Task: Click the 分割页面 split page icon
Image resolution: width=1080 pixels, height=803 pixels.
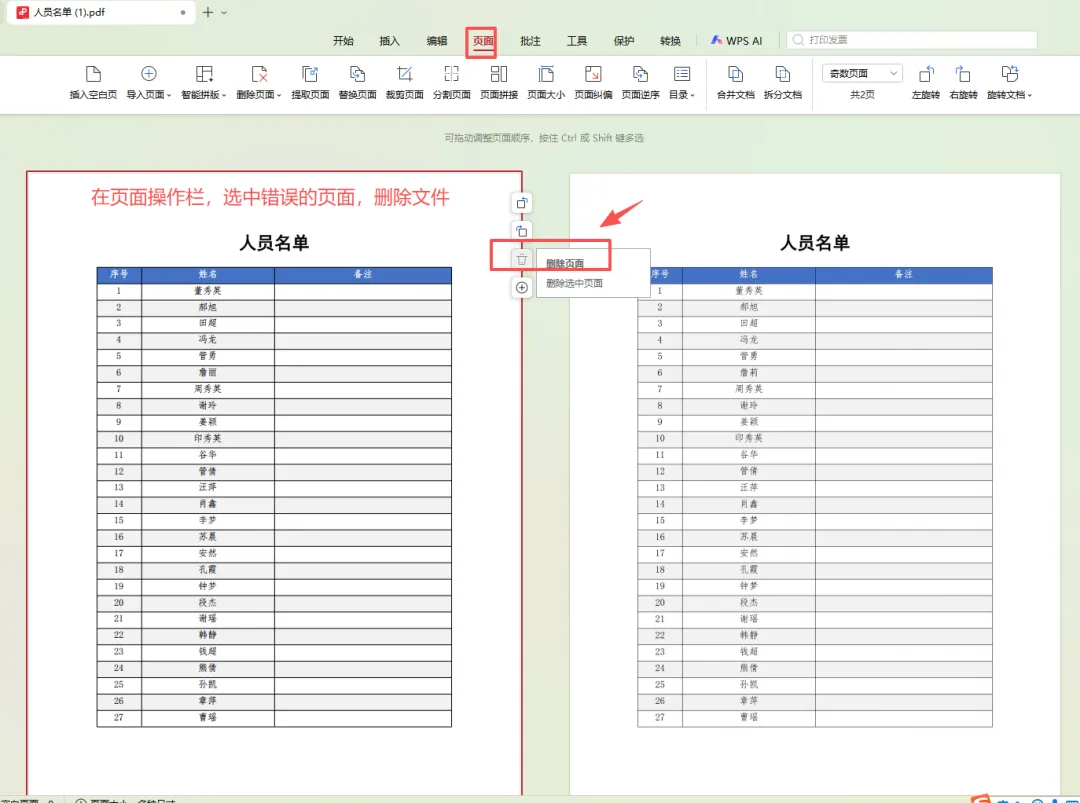Action: pyautogui.click(x=452, y=74)
